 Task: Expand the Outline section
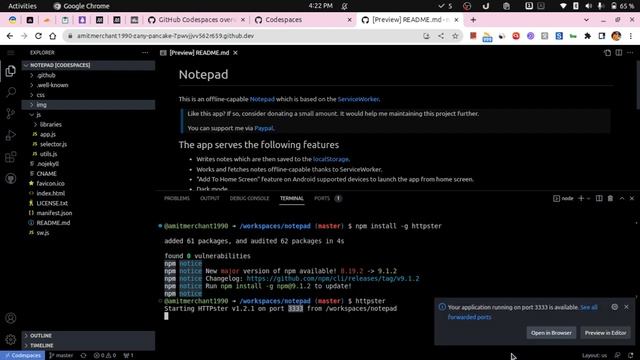click(x=88, y=336)
